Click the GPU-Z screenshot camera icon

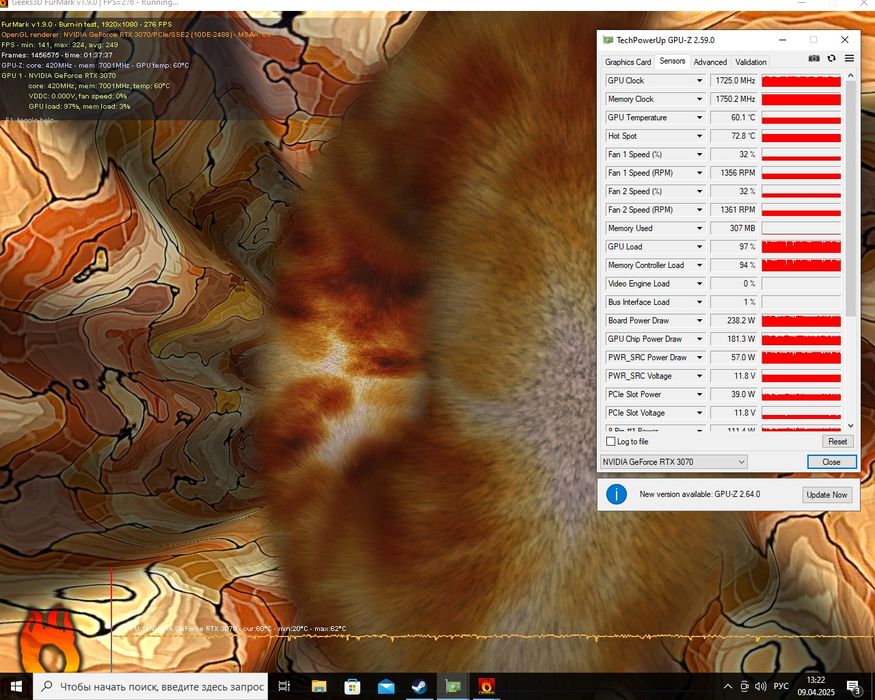click(814, 59)
